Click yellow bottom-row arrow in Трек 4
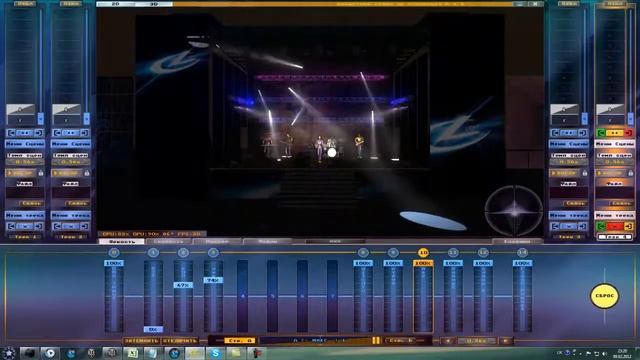This screenshot has height=360, width=640. [629, 226]
